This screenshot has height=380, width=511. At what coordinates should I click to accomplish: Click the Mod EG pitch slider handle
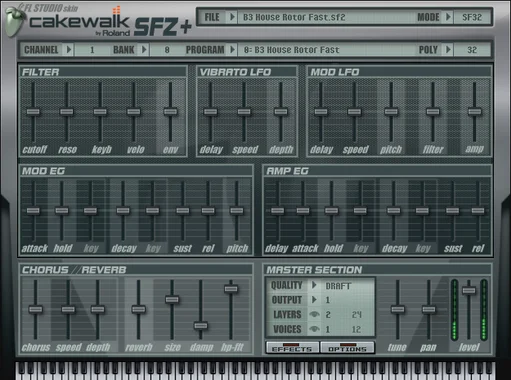236,210
